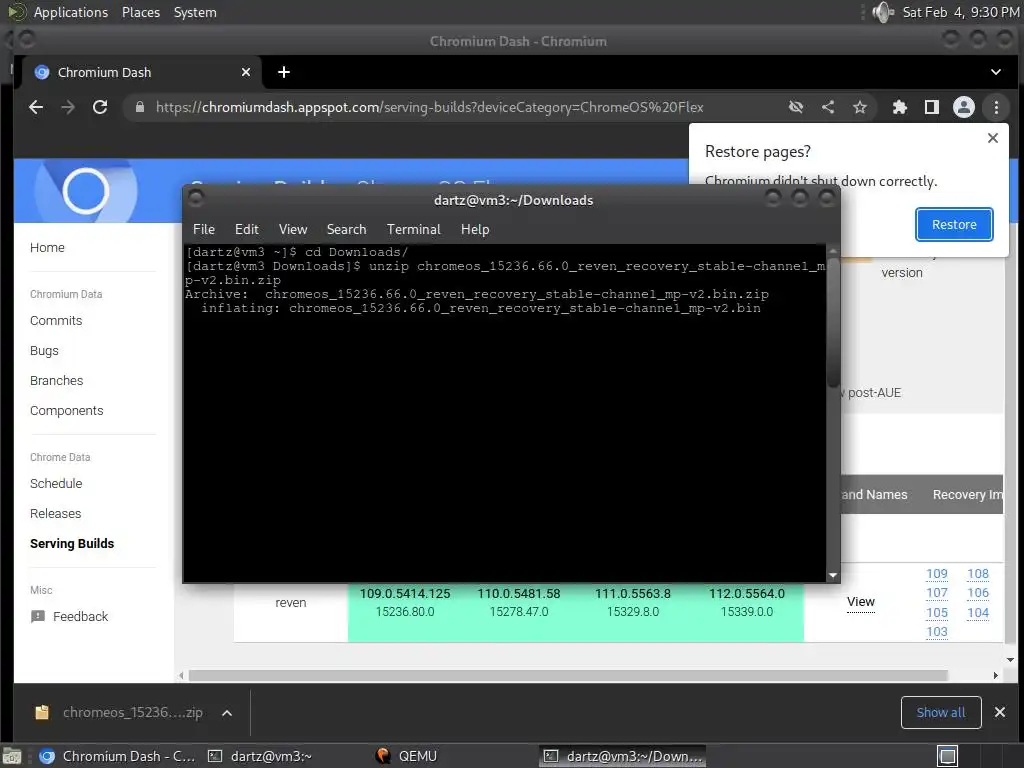Open recovery image 103 link

tap(936, 632)
